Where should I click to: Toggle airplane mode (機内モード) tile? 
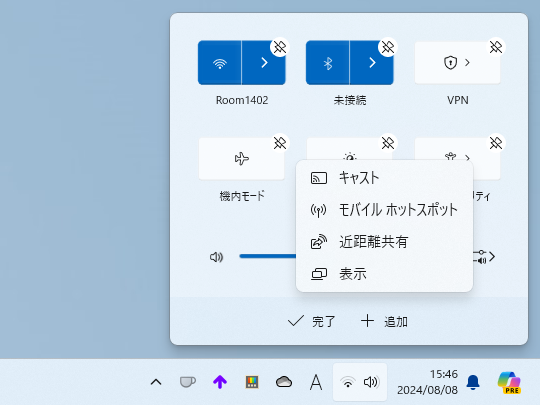pyautogui.click(x=241, y=159)
